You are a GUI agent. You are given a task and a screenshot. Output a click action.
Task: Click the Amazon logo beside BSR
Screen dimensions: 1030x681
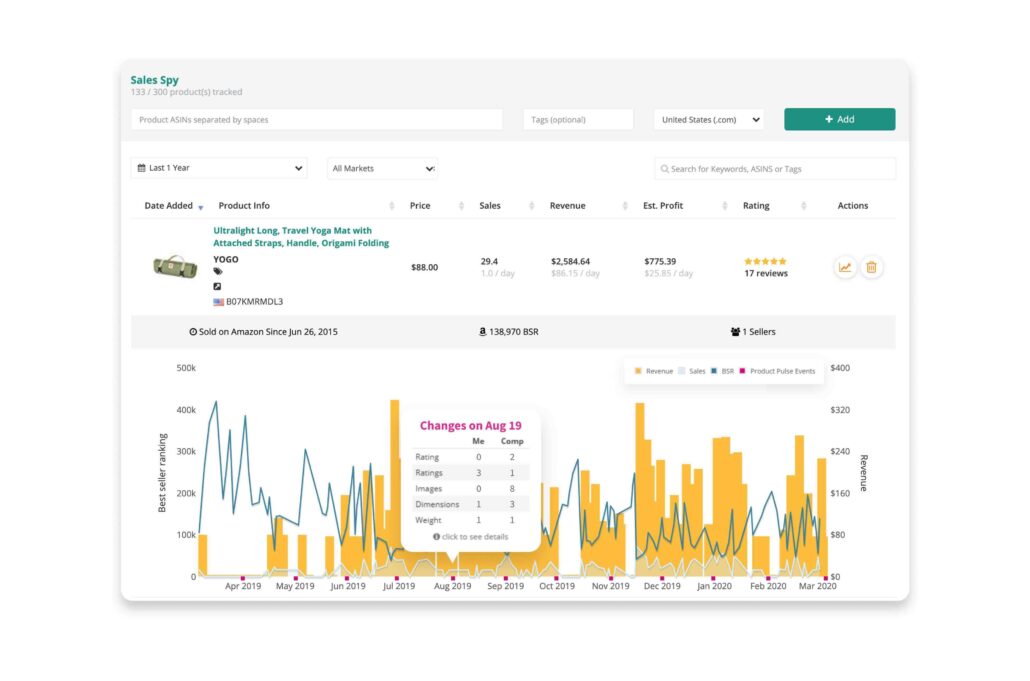(x=482, y=332)
